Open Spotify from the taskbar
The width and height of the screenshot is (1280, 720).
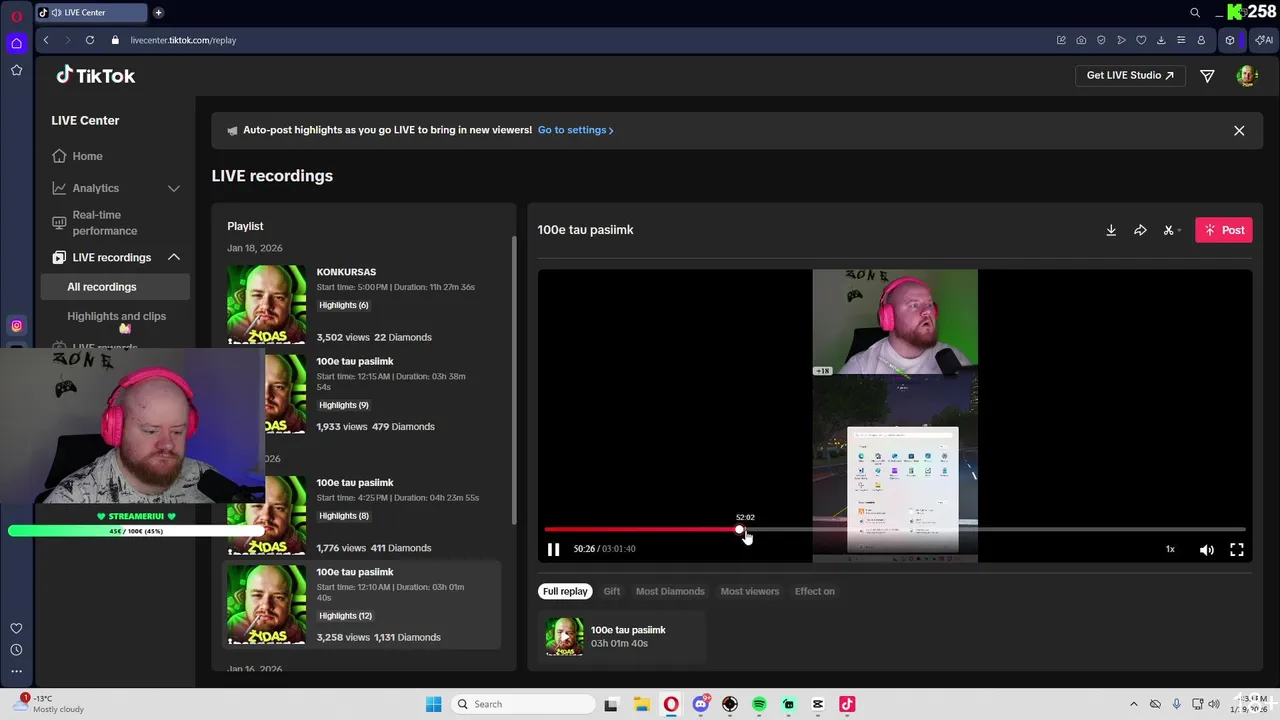click(x=759, y=704)
